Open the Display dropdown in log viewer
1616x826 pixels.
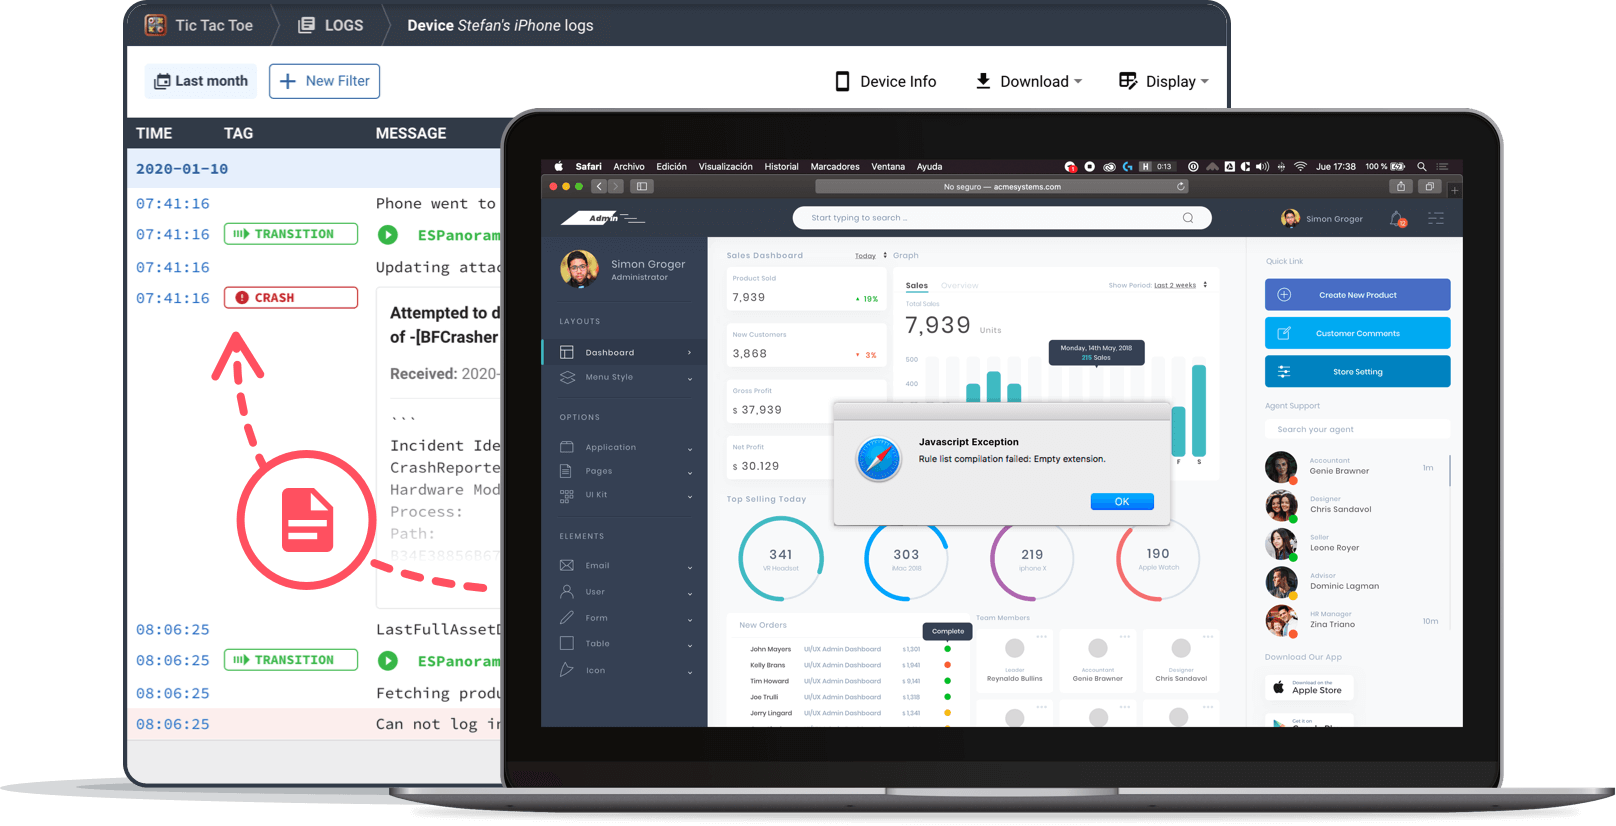click(1164, 82)
